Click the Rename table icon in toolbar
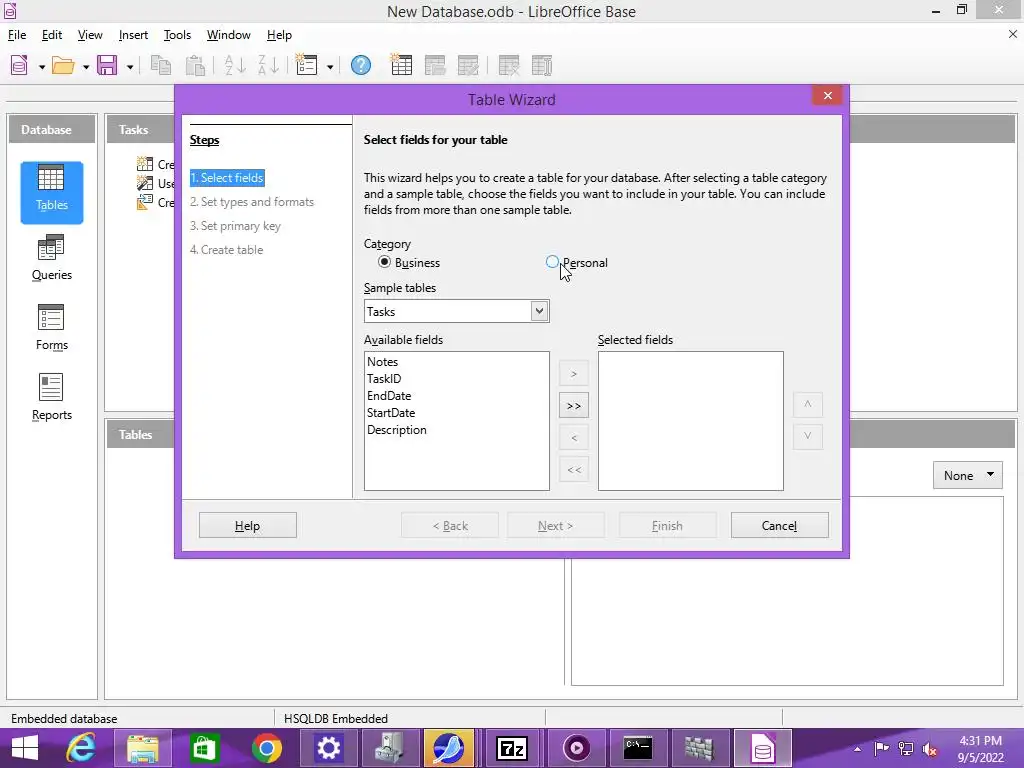Image resolution: width=1024 pixels, height=768 pixels. (x=542, y=65)
